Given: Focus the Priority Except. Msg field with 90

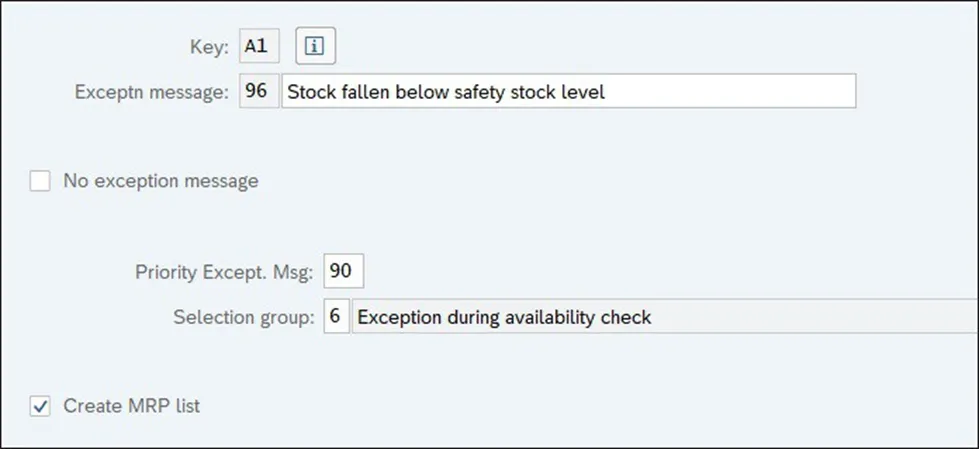Looking at the screenshot, I should pyautogui.click(x=345, y=271).
